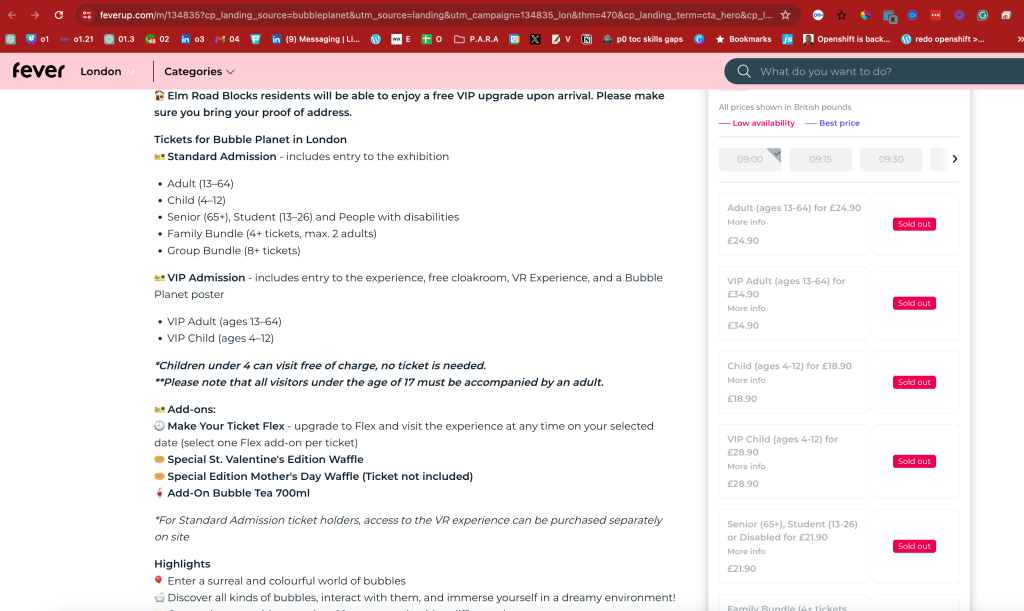Click Sold out badge on Child ticket
The width and height of the screenshot is (1024, 611).
914,382
